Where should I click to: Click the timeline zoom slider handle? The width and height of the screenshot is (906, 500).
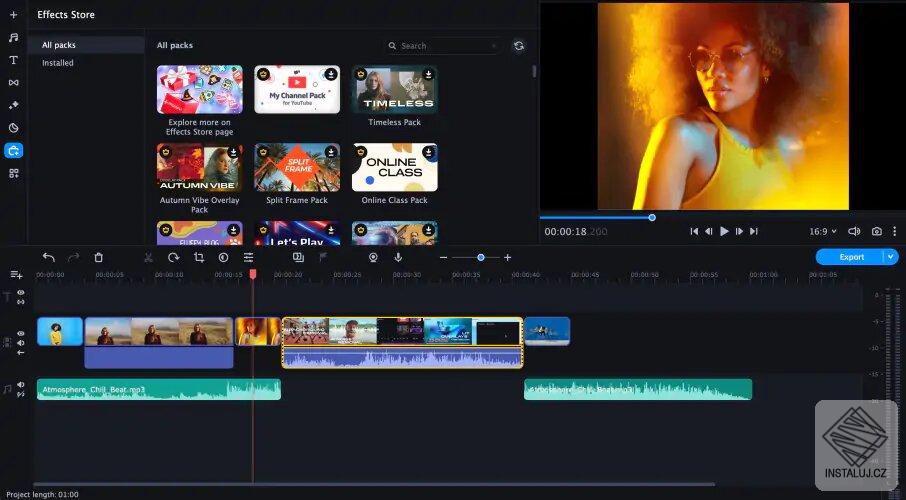pyautogui.click(x=481, y=257)
